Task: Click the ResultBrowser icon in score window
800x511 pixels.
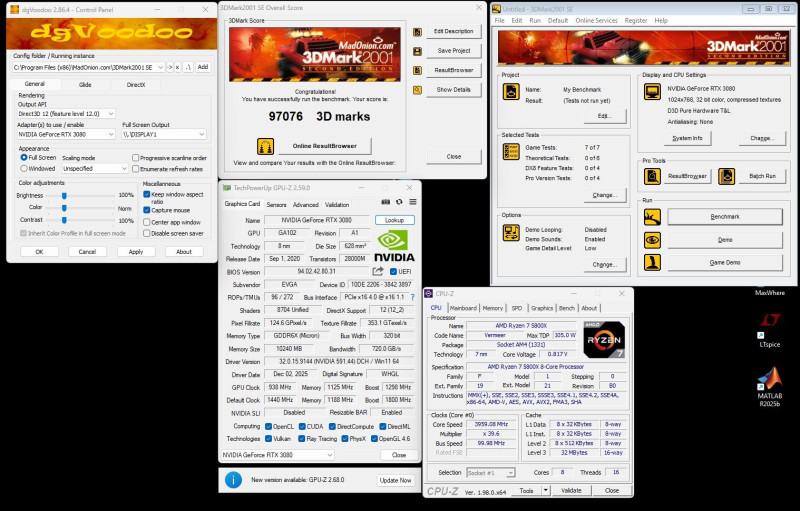Action: (x=417, y=70)
